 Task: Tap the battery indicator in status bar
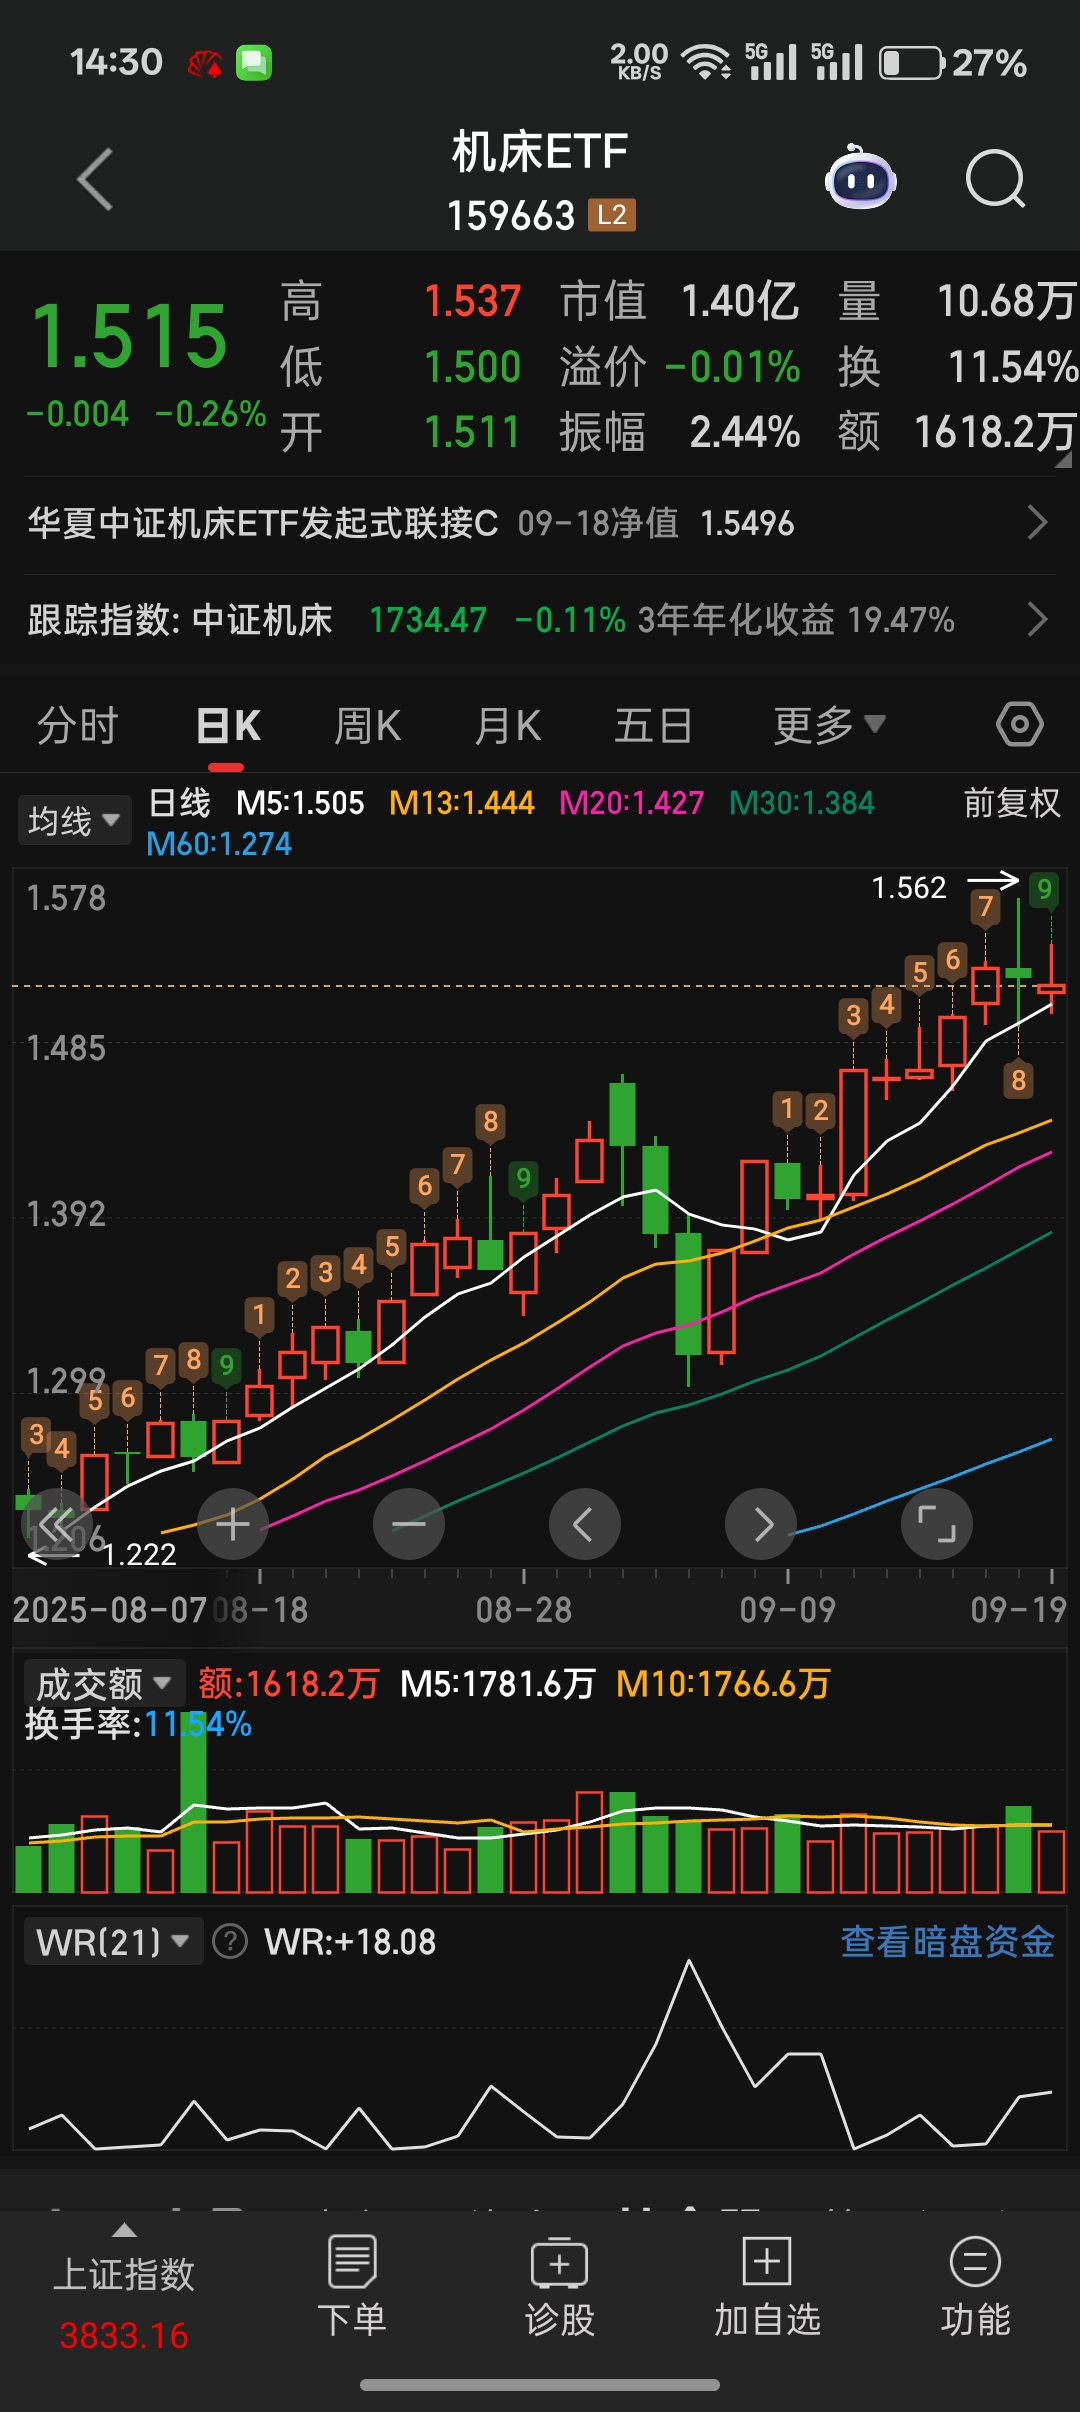coord(911,63)
